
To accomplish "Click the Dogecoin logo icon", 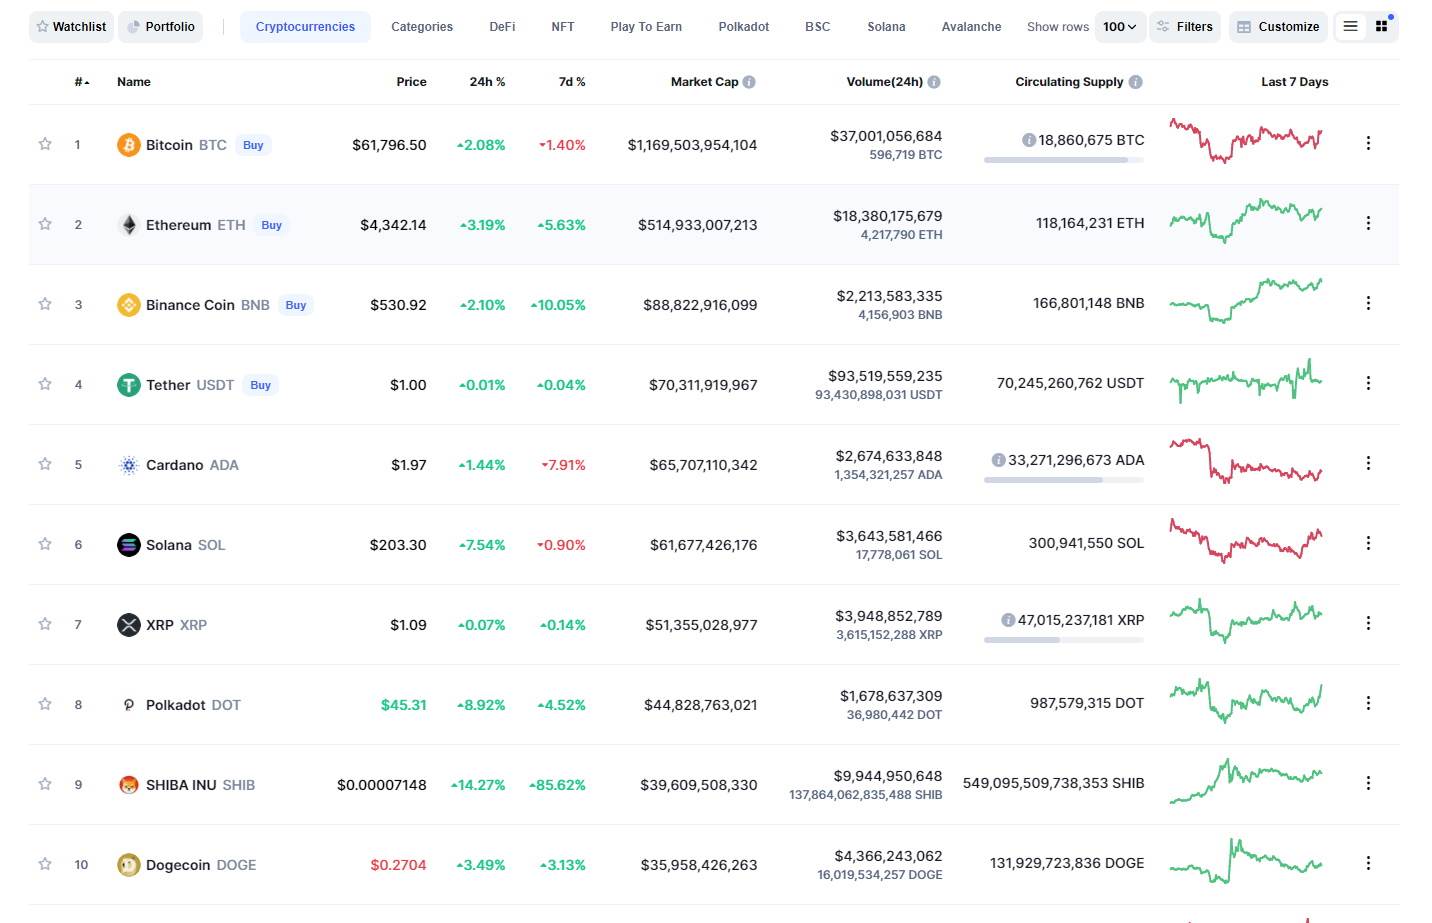I will [128, 865].
